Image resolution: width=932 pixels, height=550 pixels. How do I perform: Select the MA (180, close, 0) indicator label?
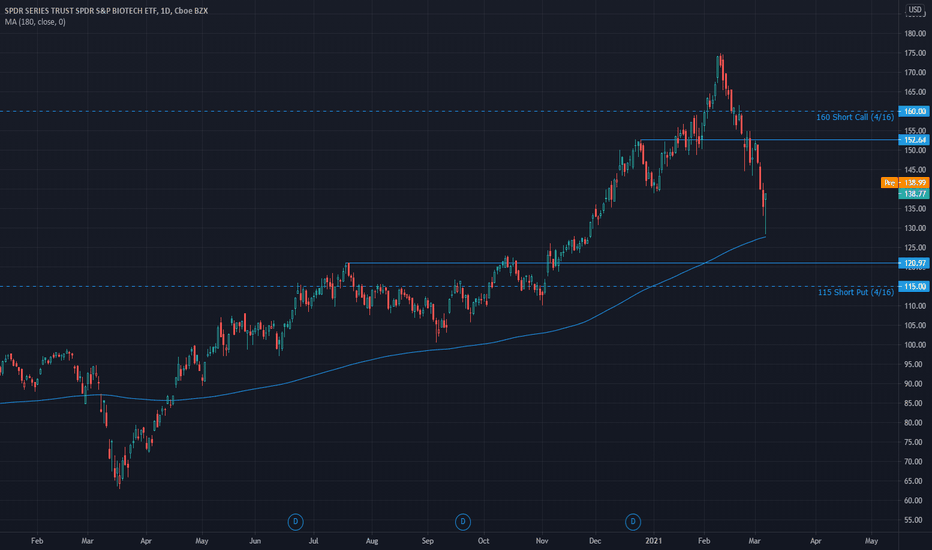pyautogui.click(x=35, y=22)
